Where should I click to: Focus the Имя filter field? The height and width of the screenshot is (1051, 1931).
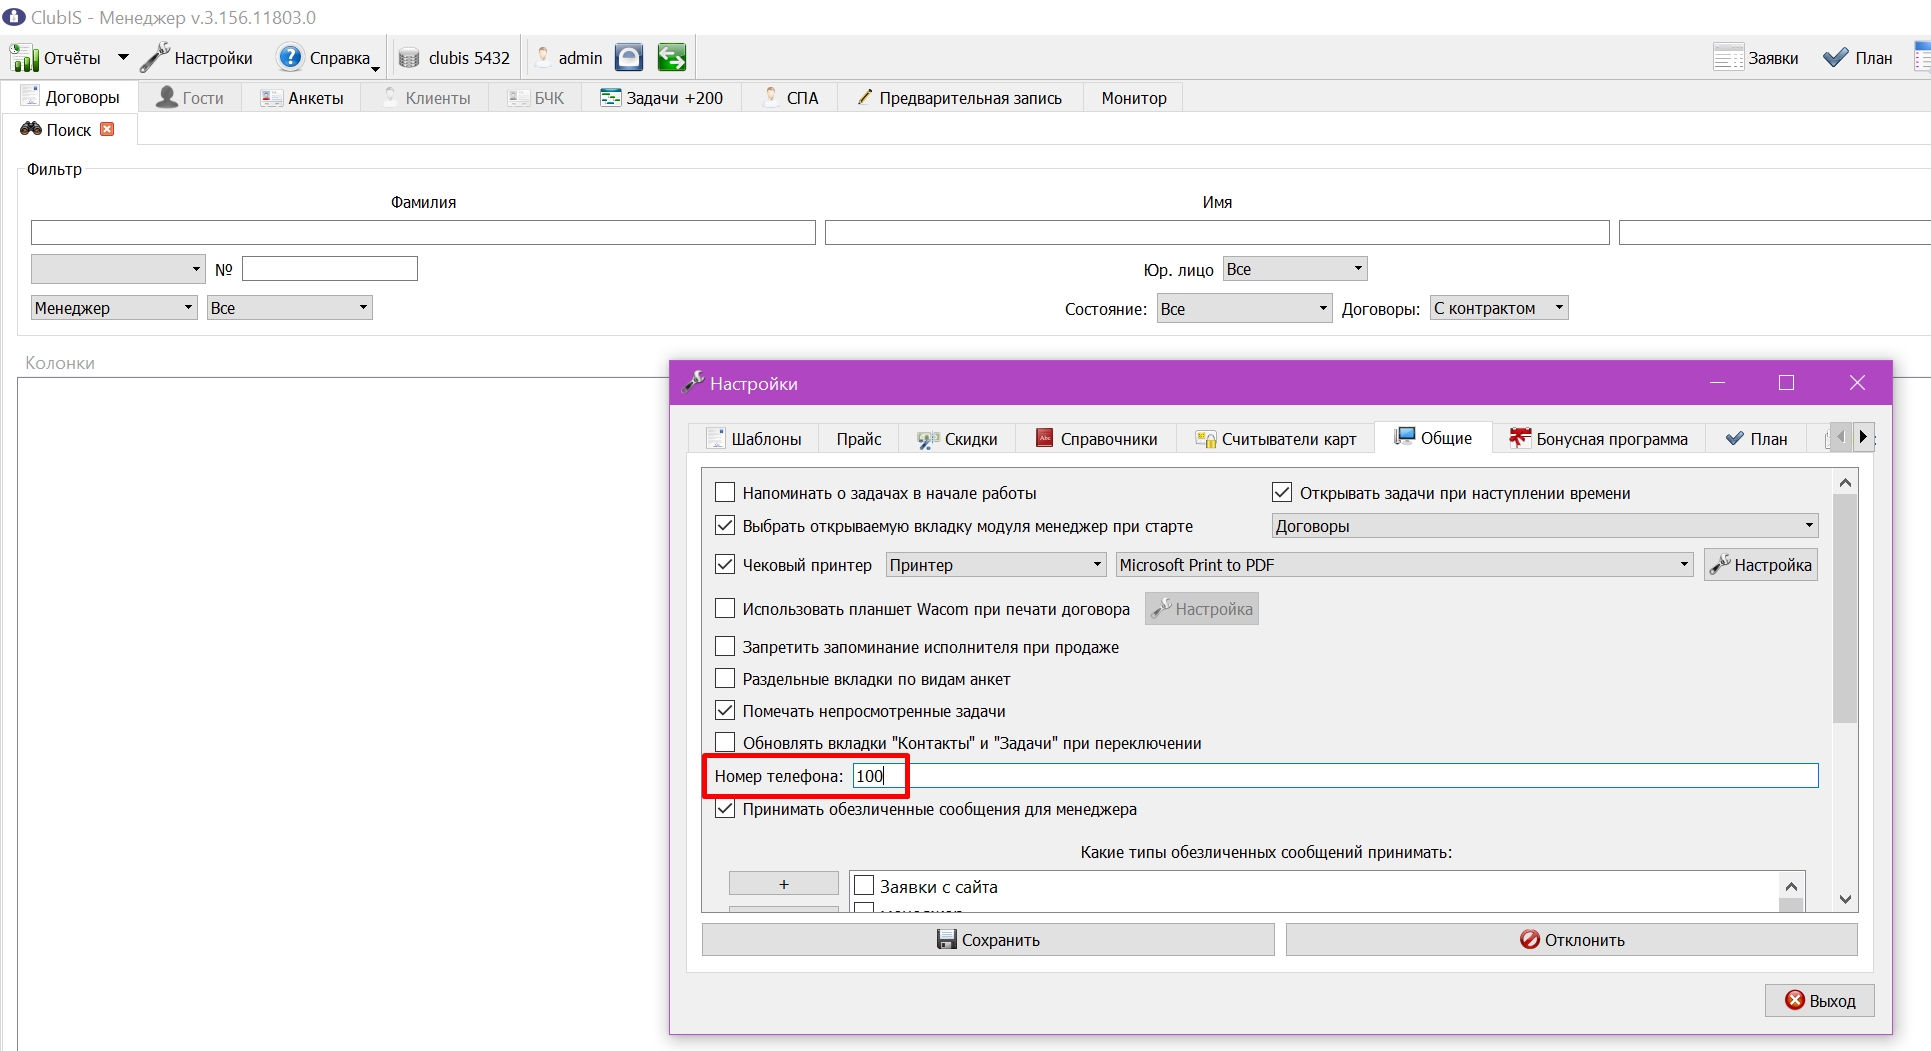(x=1217, y=232)
